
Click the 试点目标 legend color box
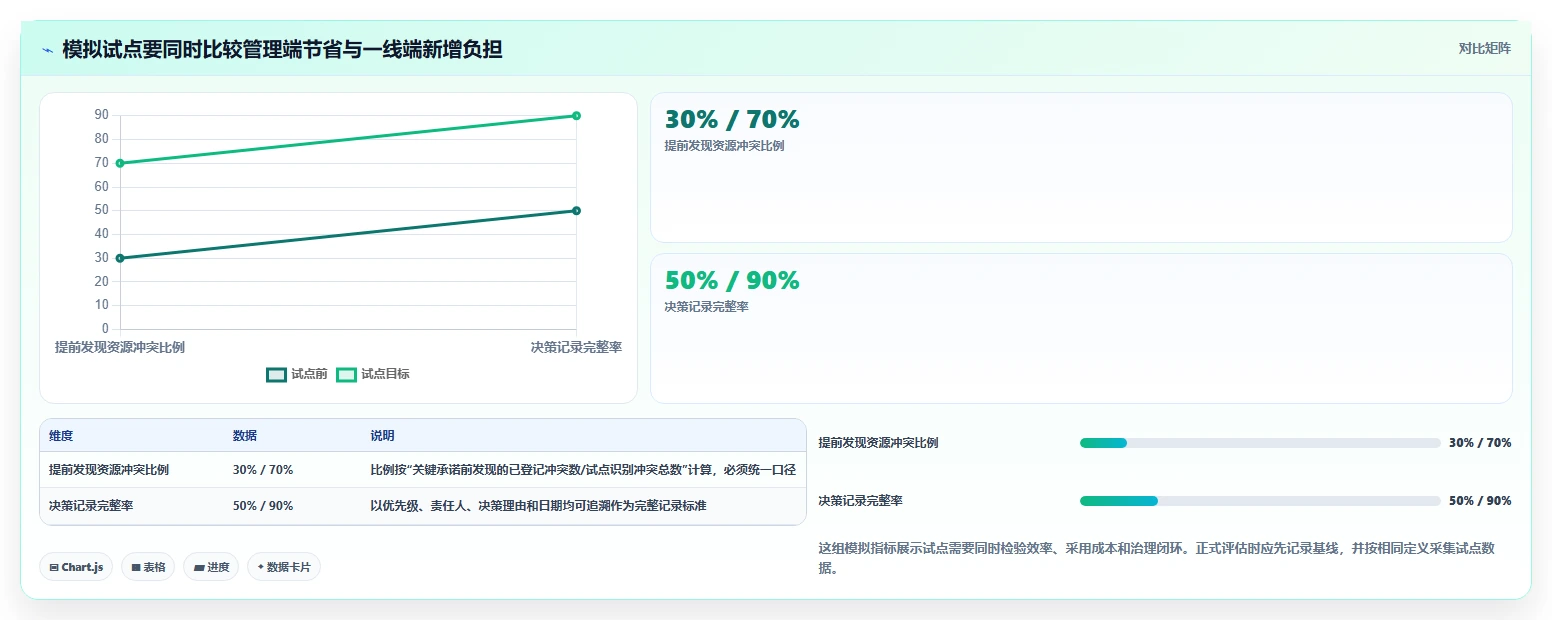tap(346, 374)
